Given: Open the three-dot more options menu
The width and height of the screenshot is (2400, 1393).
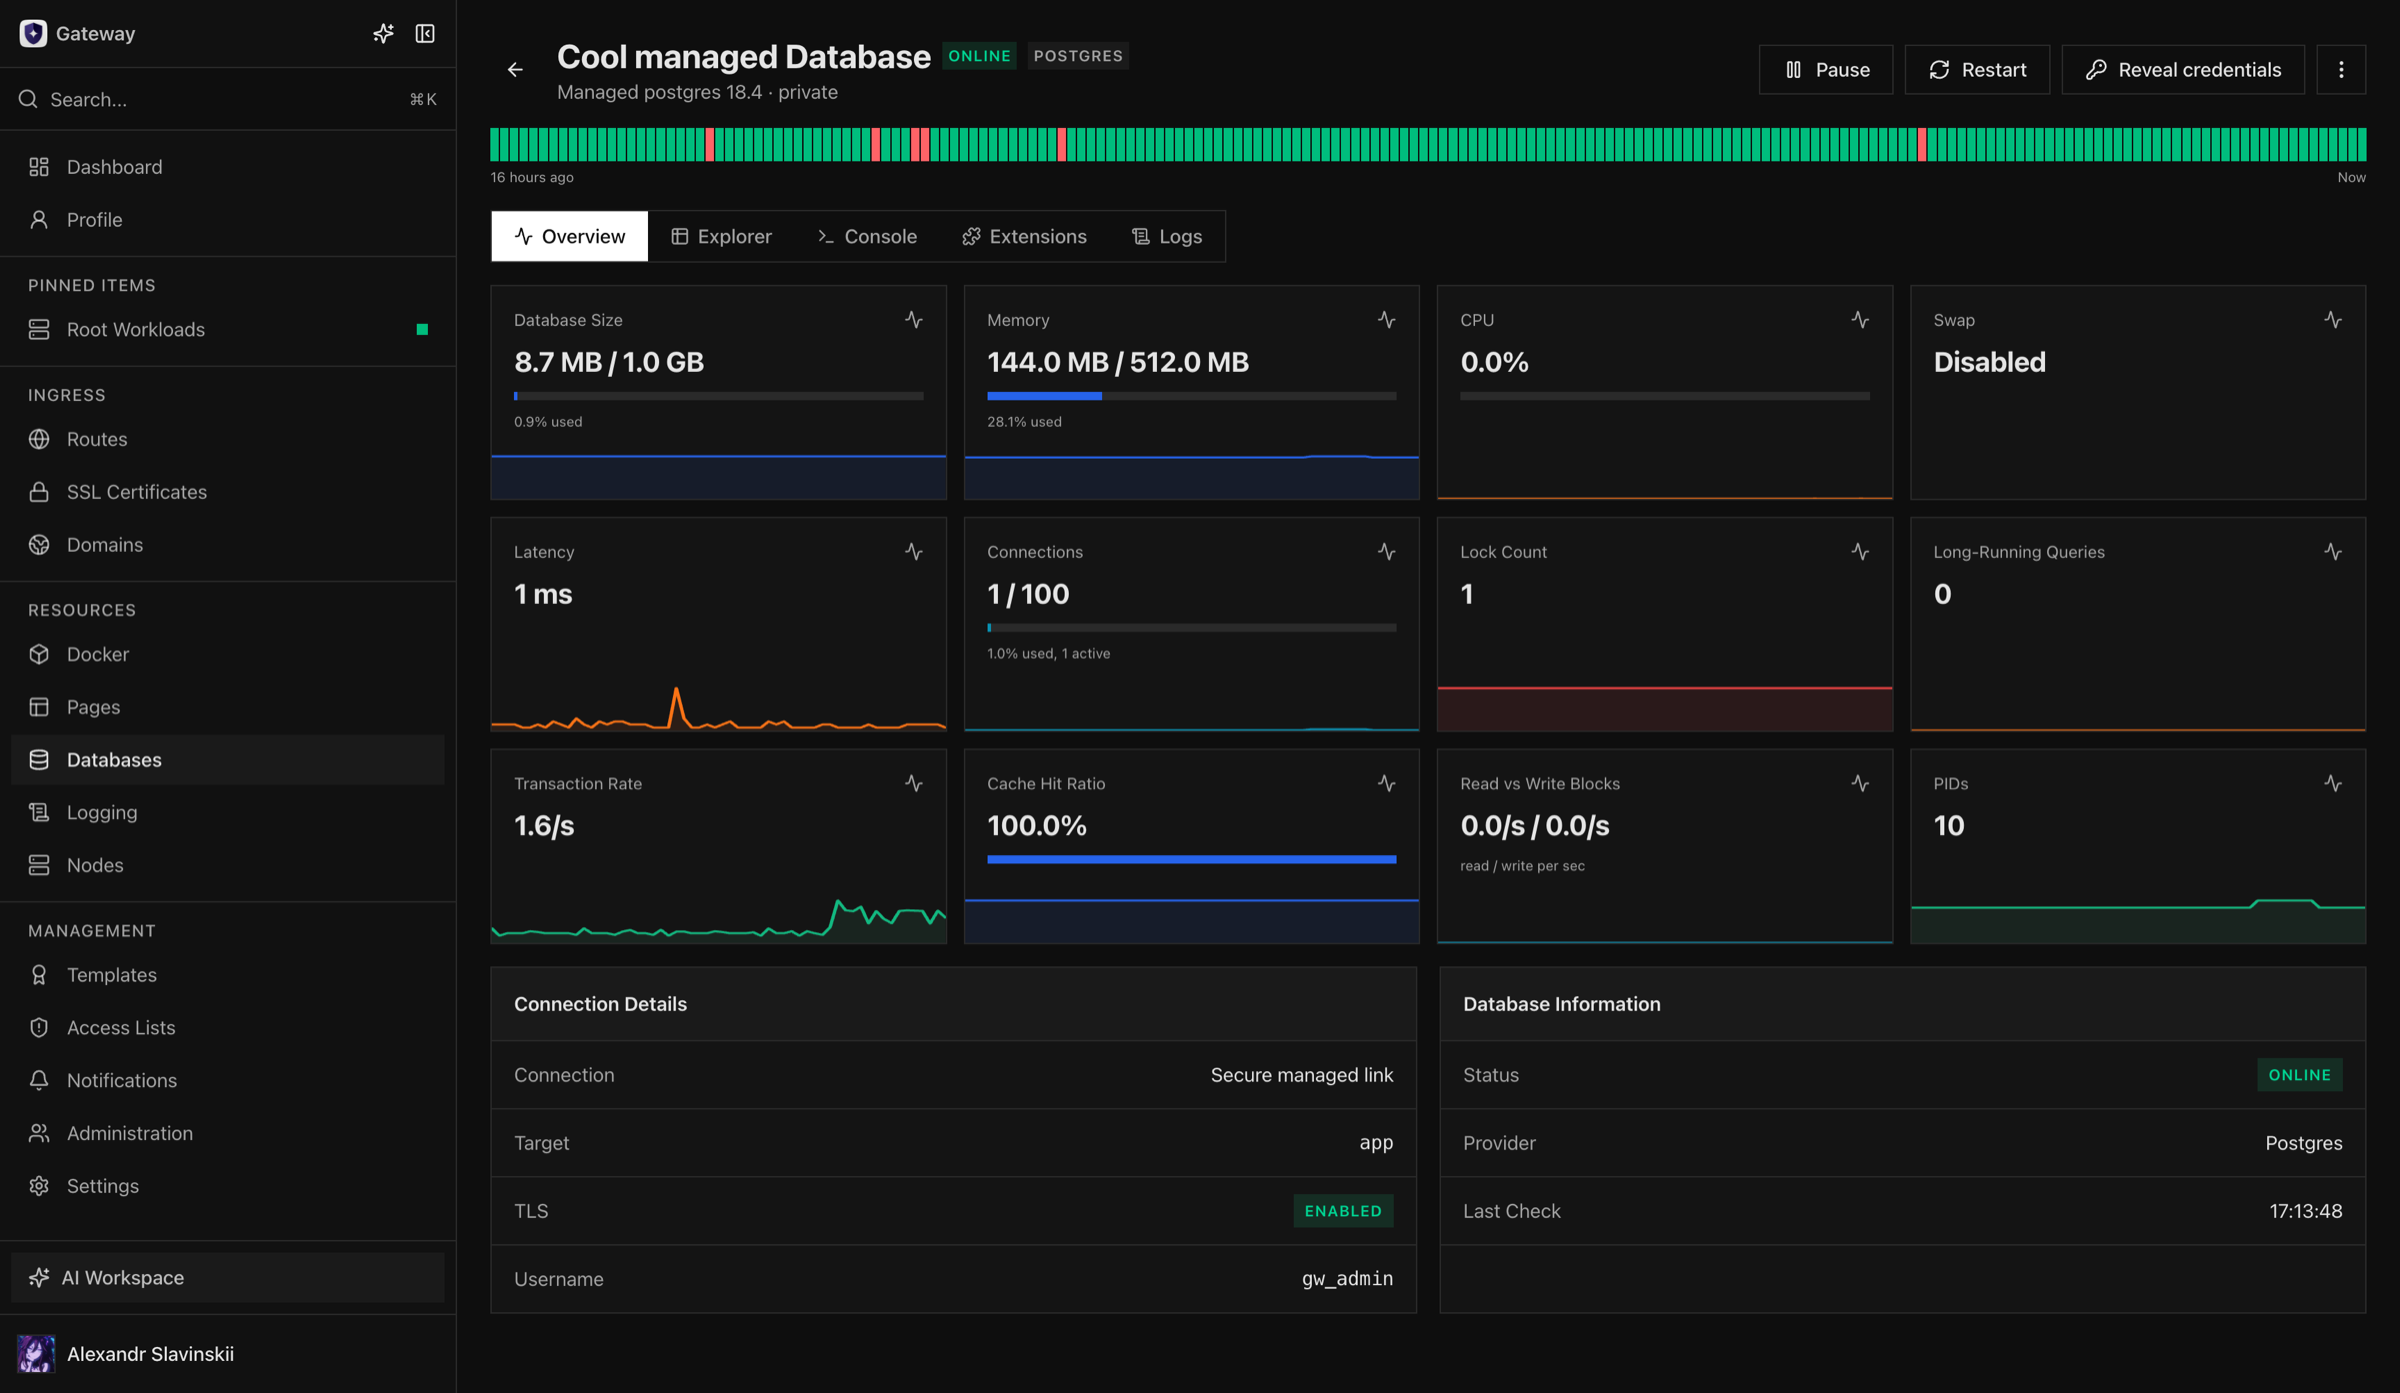Looking at the screenshot, I should point(2340,70).
